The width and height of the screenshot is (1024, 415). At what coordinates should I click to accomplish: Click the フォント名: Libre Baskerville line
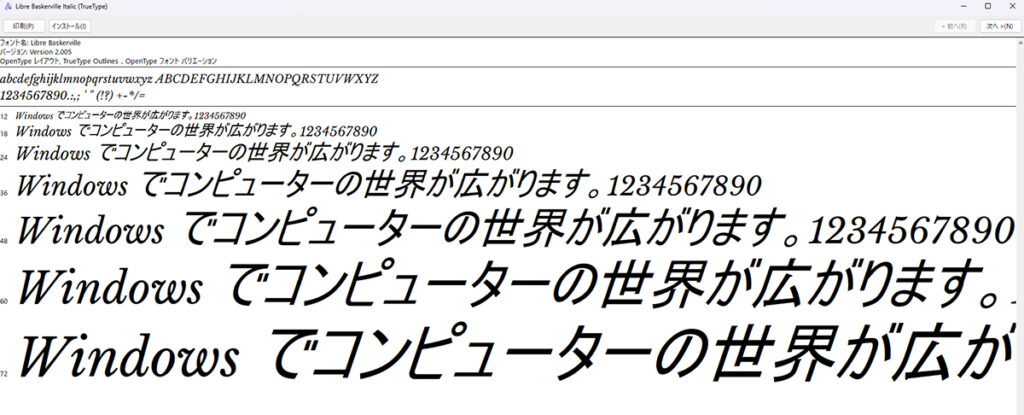pyautogui.click(x=40, y=42)
